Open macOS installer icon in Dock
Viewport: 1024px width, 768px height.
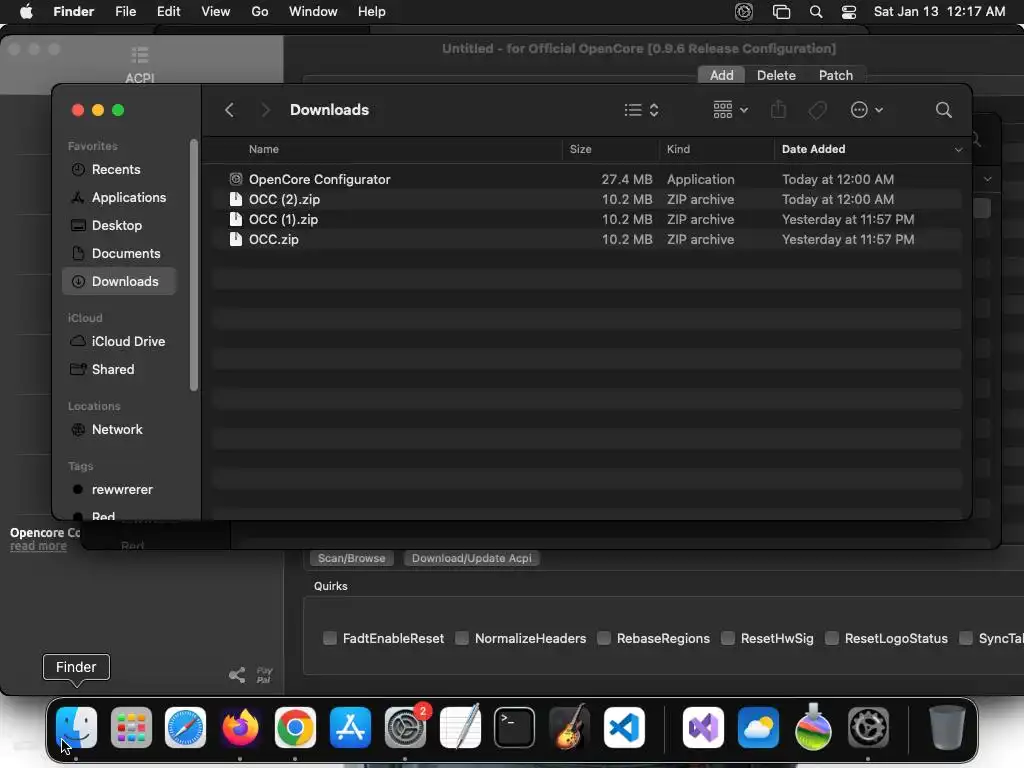pyautogui.click(x=813, y=727)
